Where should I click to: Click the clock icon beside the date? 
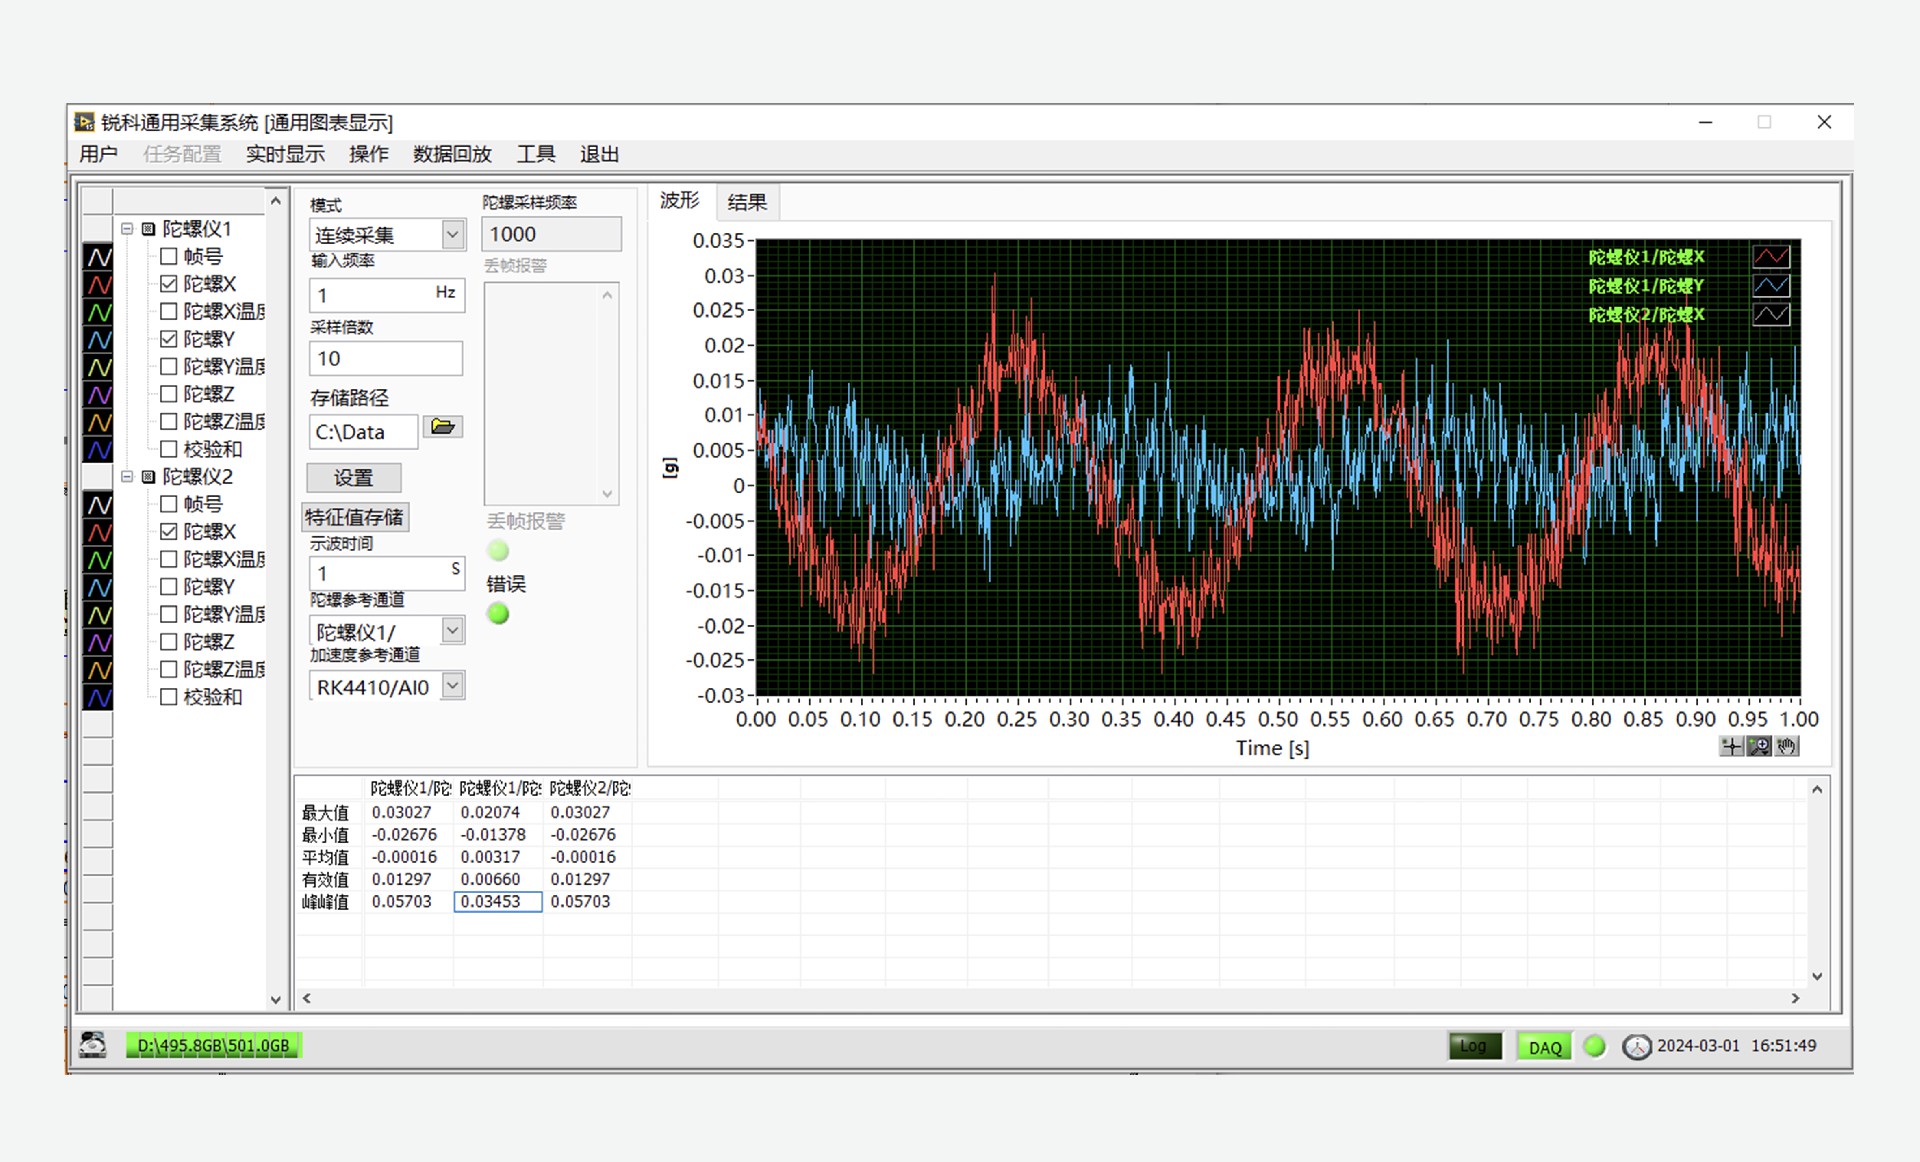1636,1047
